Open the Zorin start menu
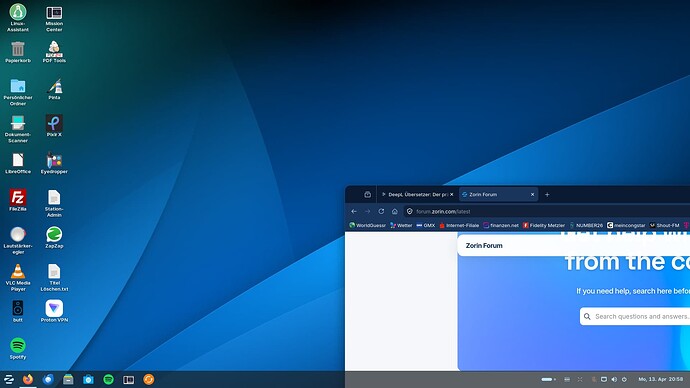Image resolution: width=690 pixels, height=388 pixels. 8,379
